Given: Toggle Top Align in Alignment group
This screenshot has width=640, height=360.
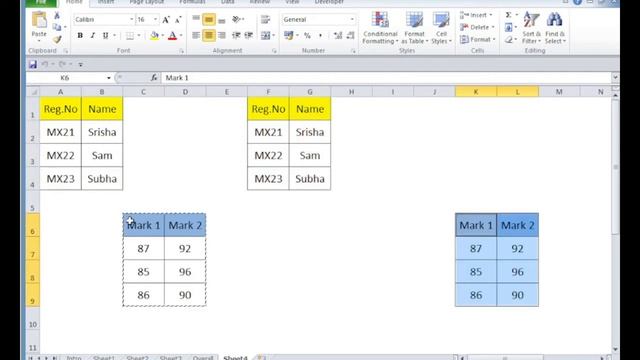Looking at the screenshot, I should click(x=196, y=19).
